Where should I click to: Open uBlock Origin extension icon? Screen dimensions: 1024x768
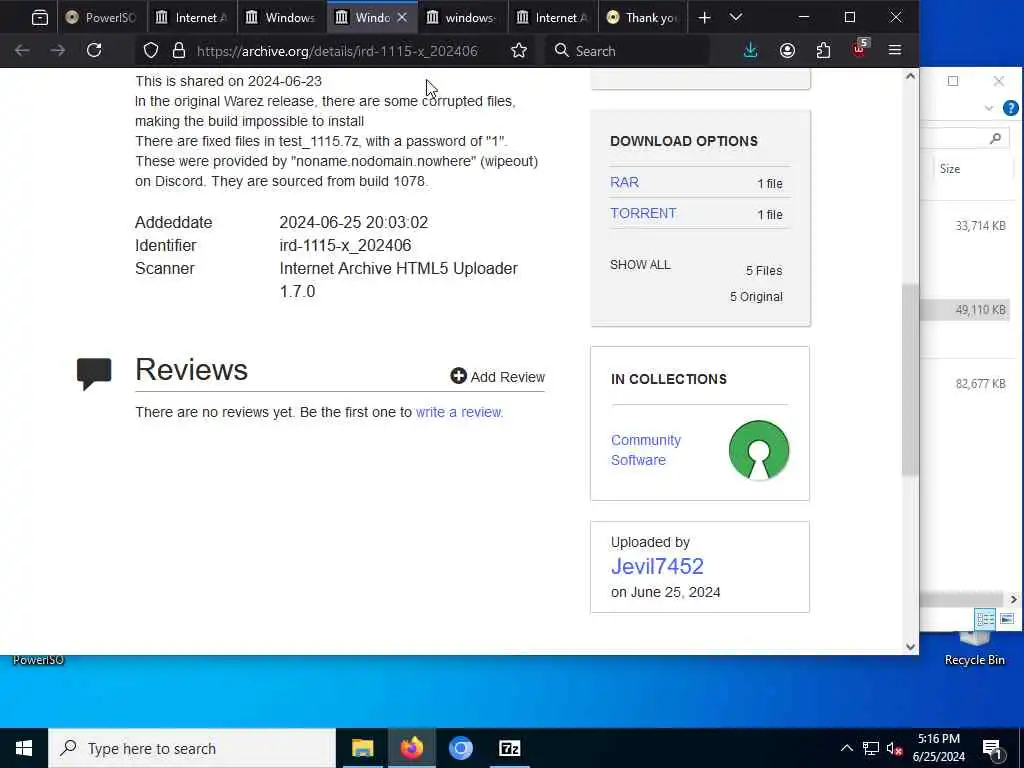[860, 49]
